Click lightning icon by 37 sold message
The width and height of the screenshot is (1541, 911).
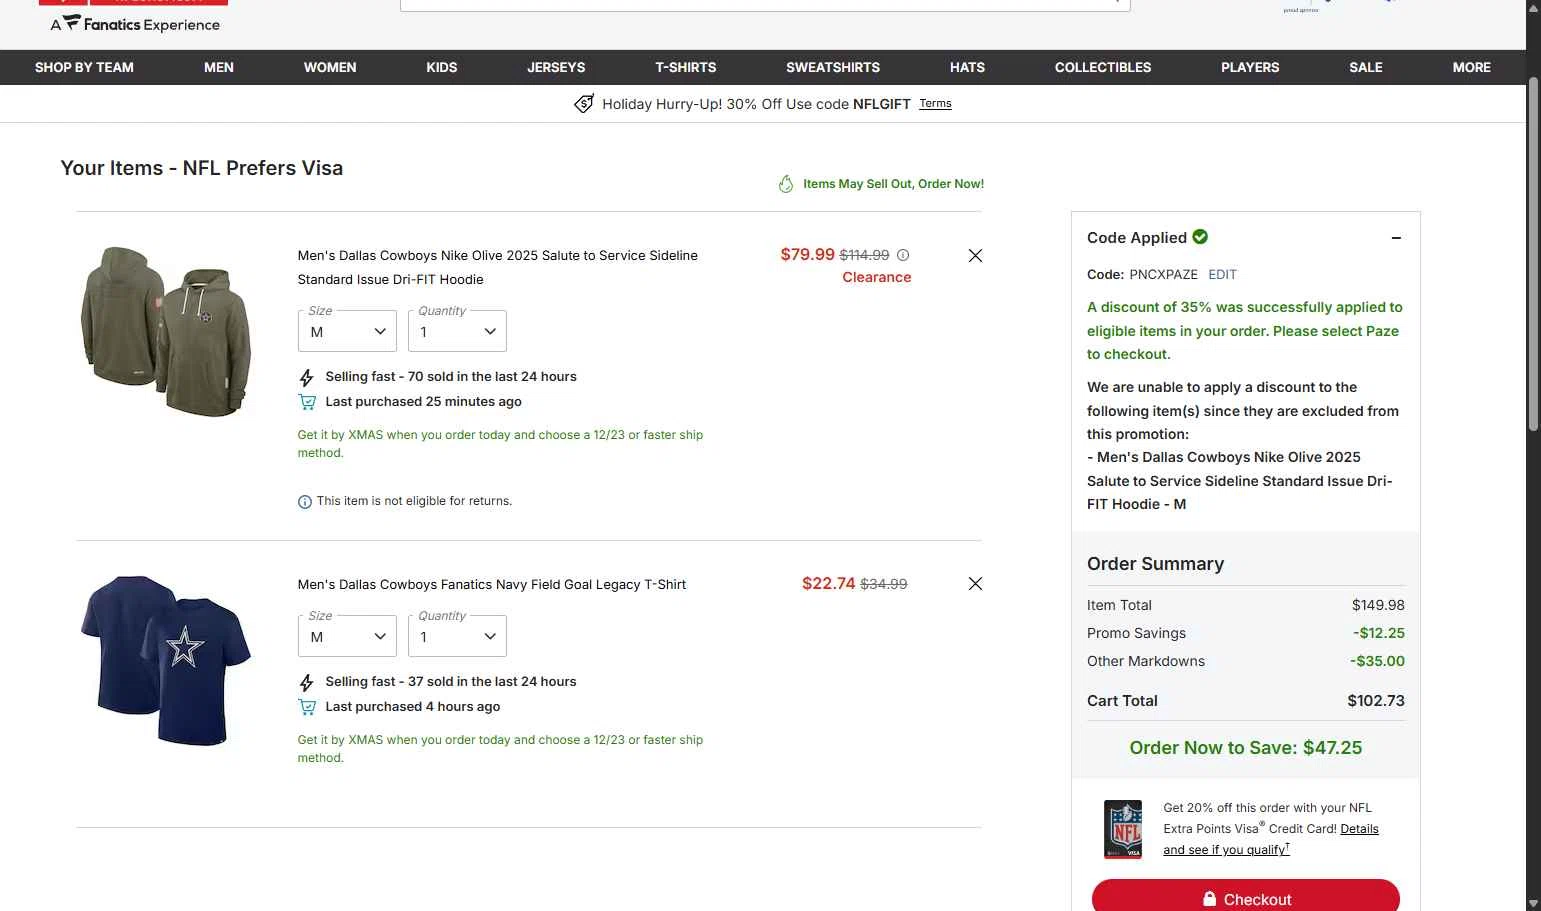click(307, 683)
